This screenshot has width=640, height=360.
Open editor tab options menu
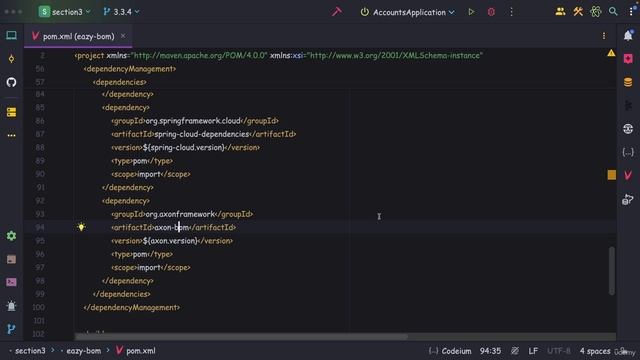[604, 36]
